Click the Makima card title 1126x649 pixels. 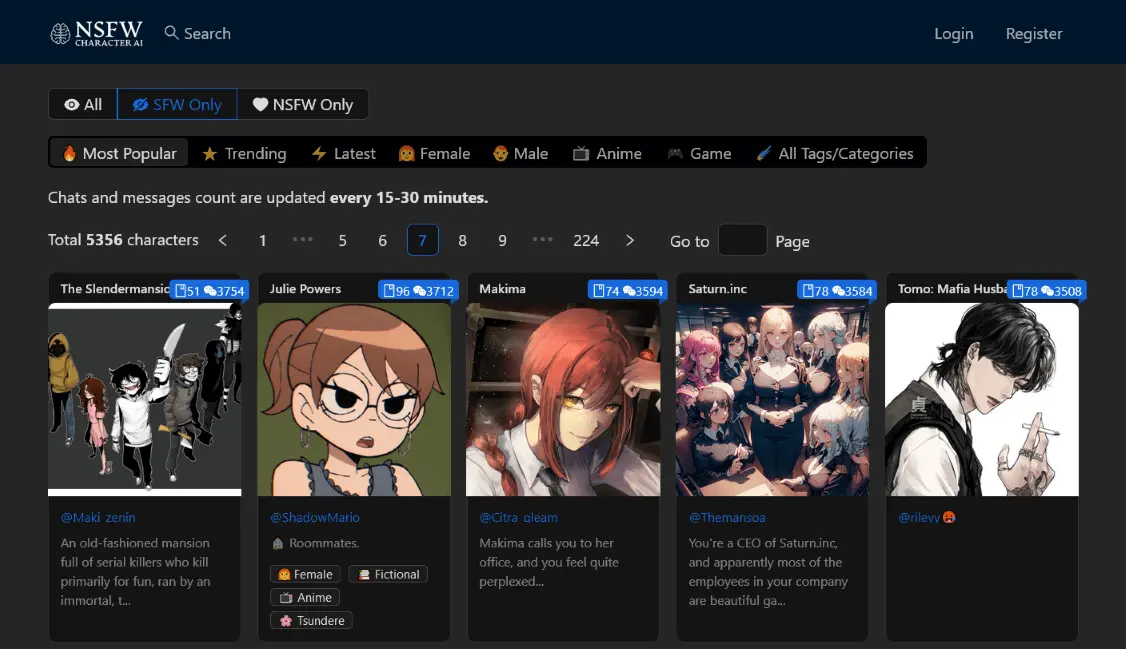click(x=502, y=289)
